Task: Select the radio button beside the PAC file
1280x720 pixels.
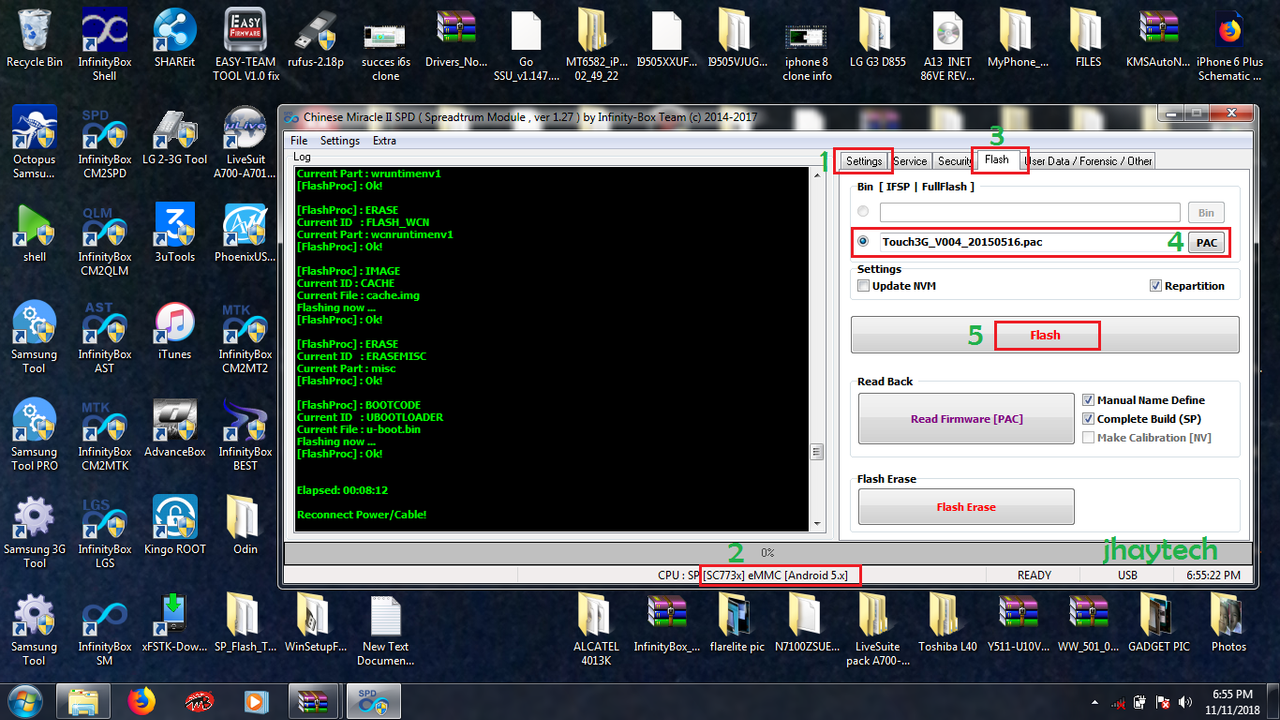Action: click(x=864, y=241)
